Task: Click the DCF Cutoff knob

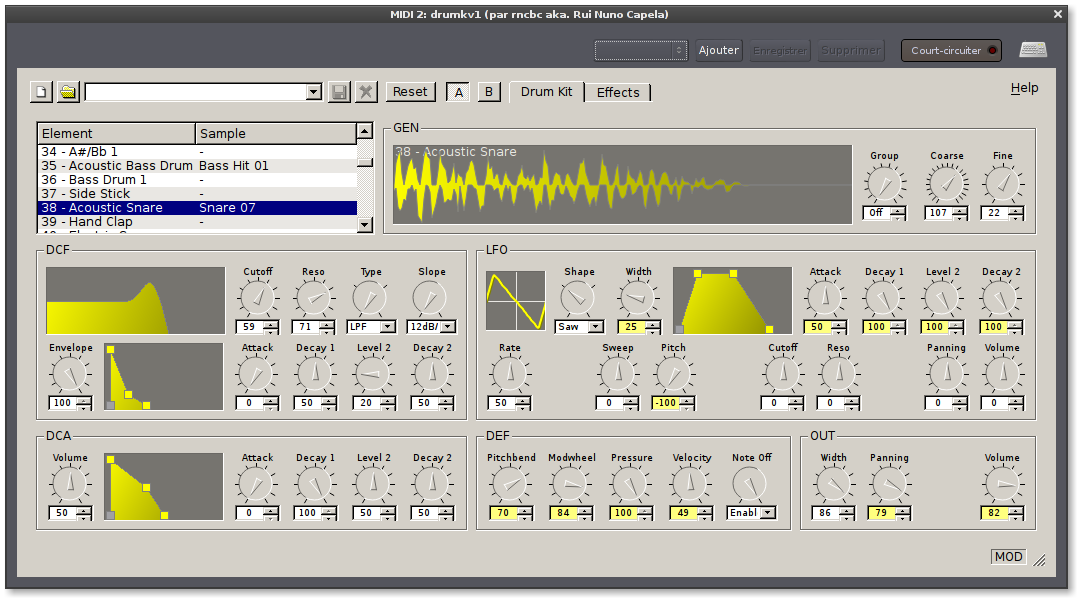Action: pos(257,298)
